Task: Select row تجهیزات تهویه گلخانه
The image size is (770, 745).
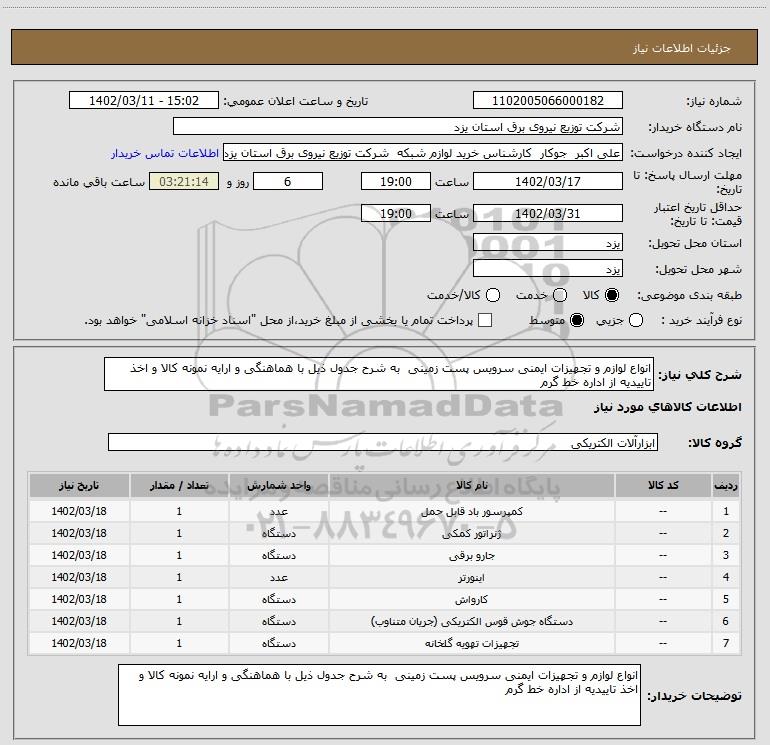Action: [x=384, y=643]
